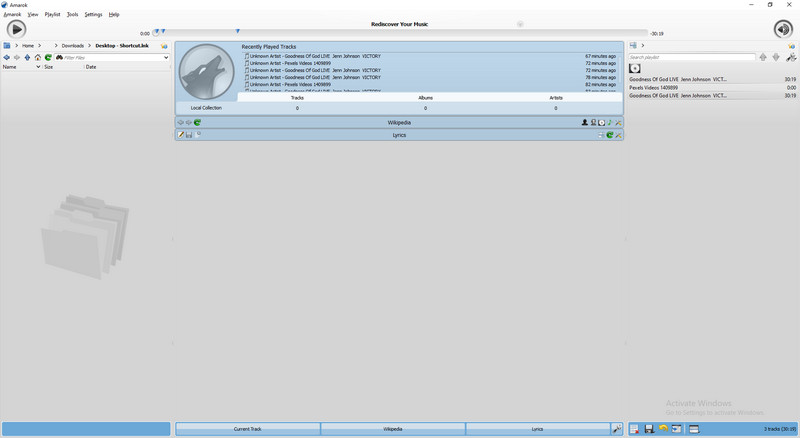The image size is (800, 438).
Task: Edit lyrics with pencil icon
Action: [181, 135]
